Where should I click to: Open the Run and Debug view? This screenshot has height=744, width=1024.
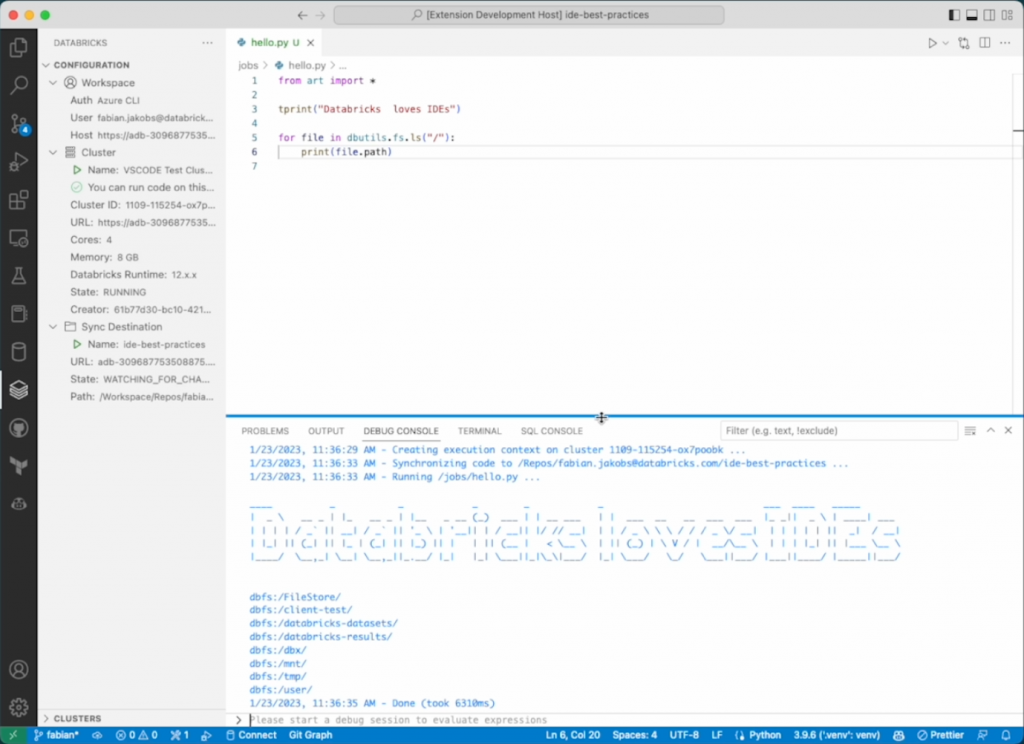[18, 162]
